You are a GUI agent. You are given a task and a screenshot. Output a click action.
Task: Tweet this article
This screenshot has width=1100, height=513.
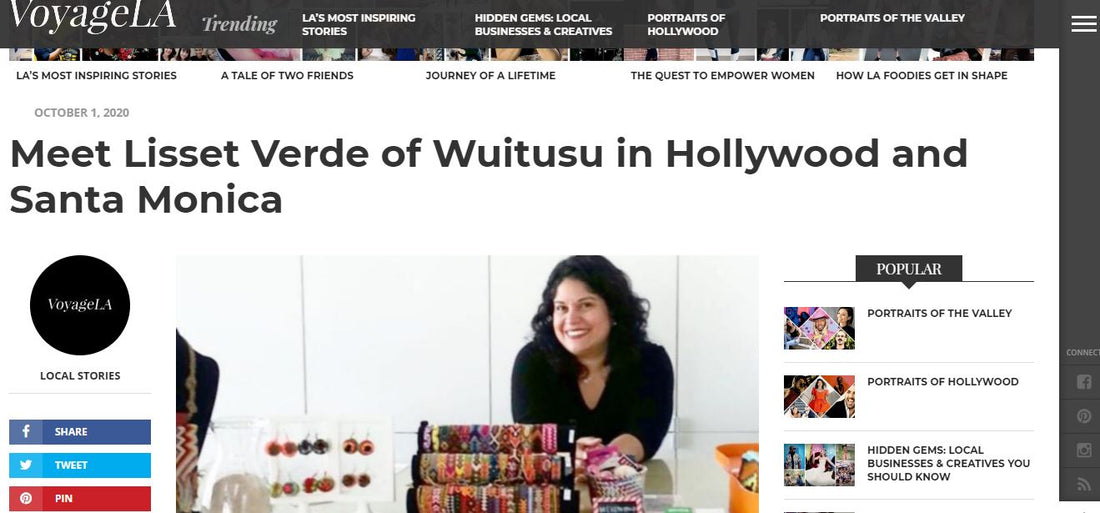(x=80, y=465)
